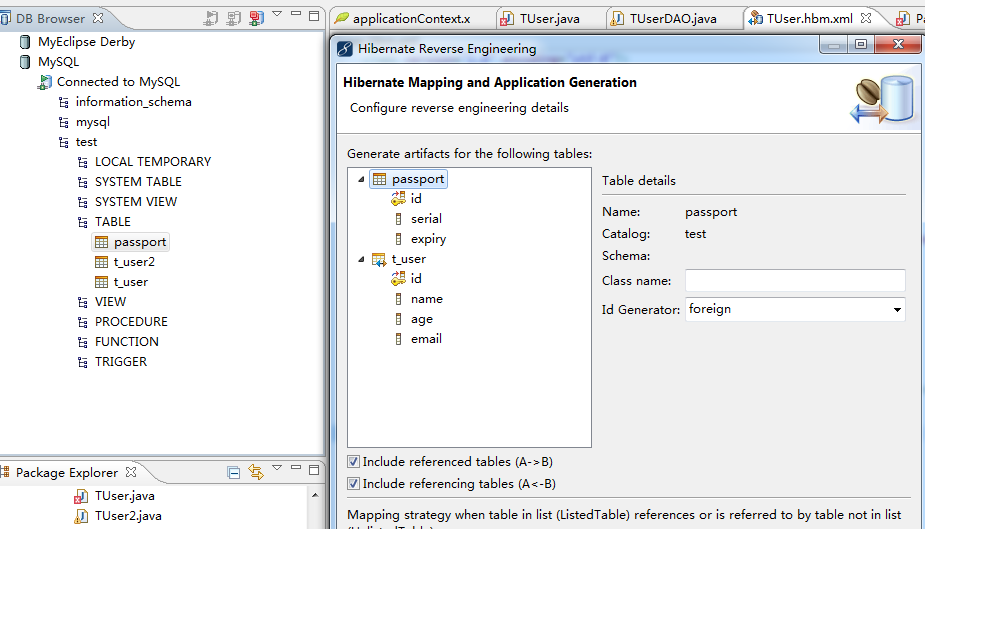1008x630 pixels.
Task: Click the red database connection icon in DB Browser toolbar
Action: [x=256, y=18]
